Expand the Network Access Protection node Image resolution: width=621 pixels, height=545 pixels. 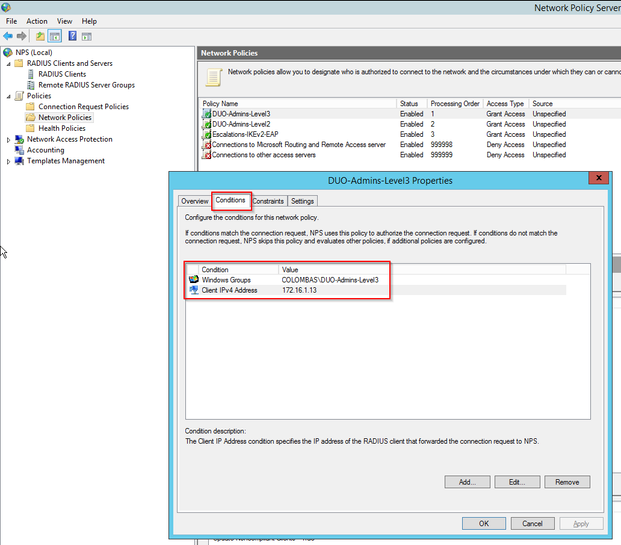click(8, 139)
